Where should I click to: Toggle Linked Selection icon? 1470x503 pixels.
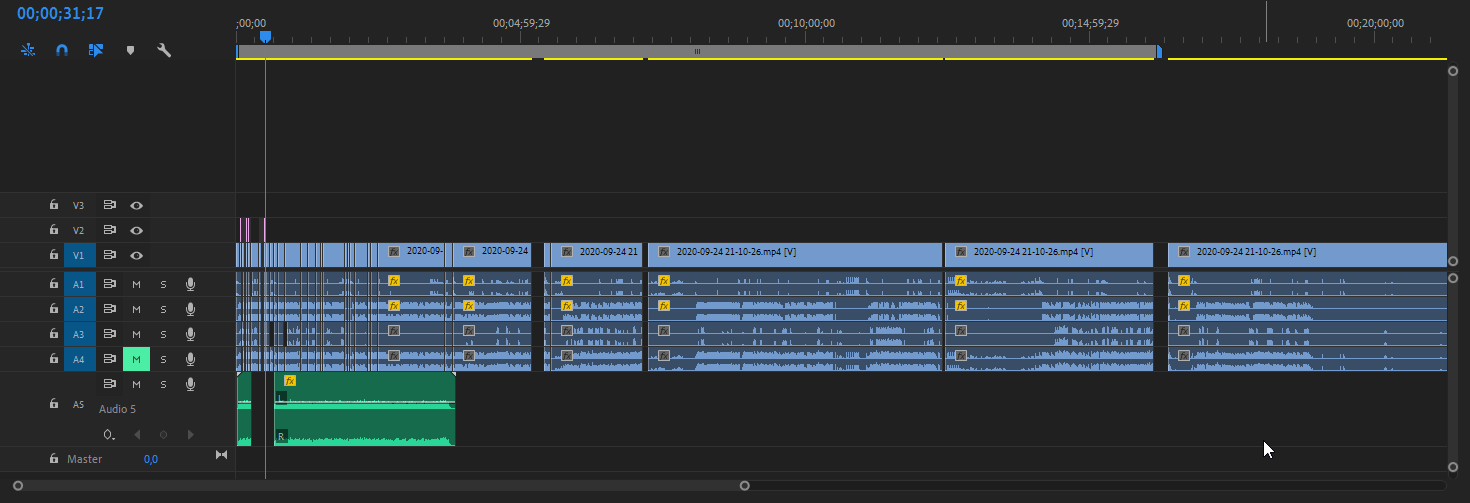click(96, 49)
